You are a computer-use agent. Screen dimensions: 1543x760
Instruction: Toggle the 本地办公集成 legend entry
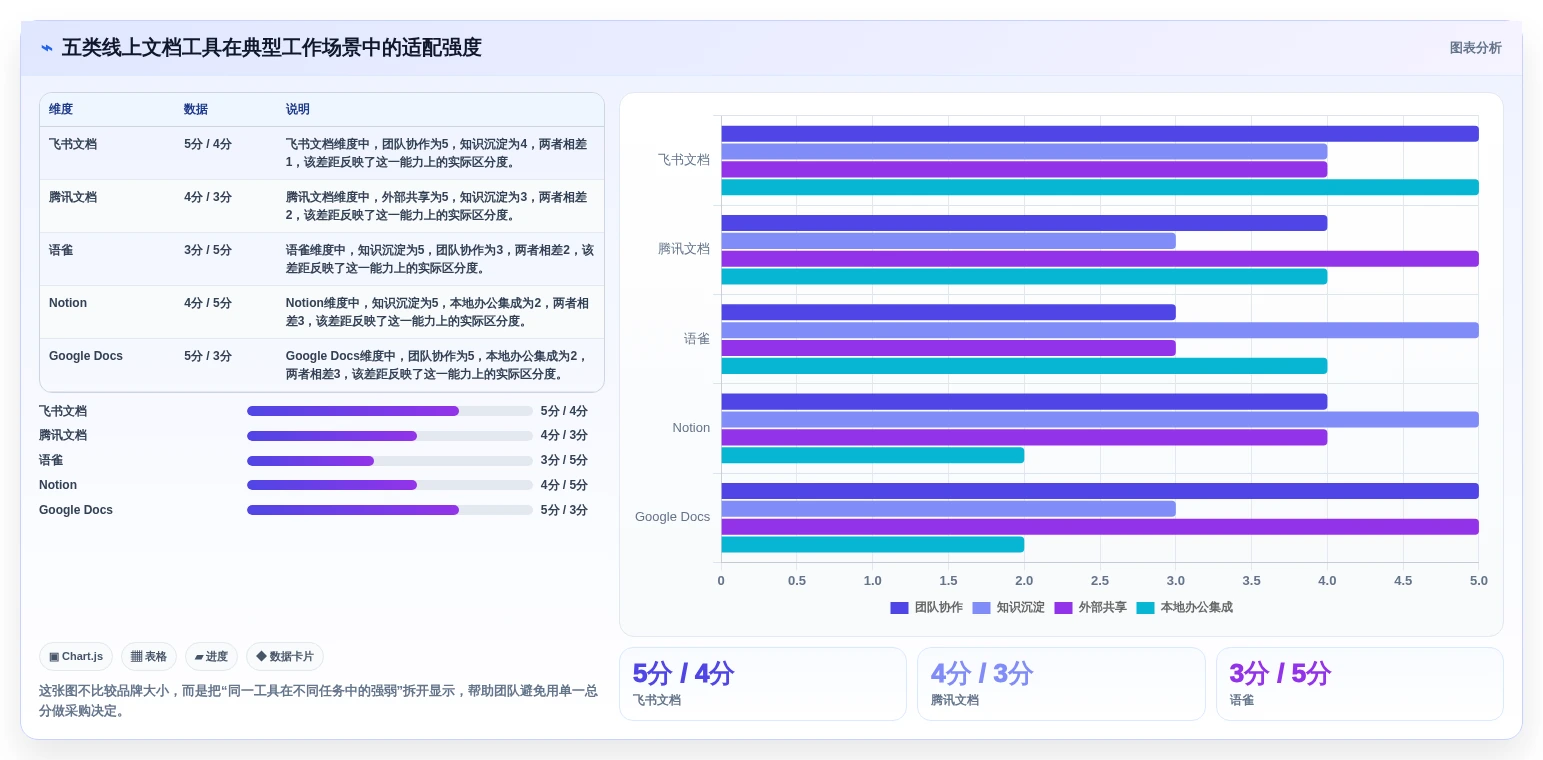click(1185, 608)
